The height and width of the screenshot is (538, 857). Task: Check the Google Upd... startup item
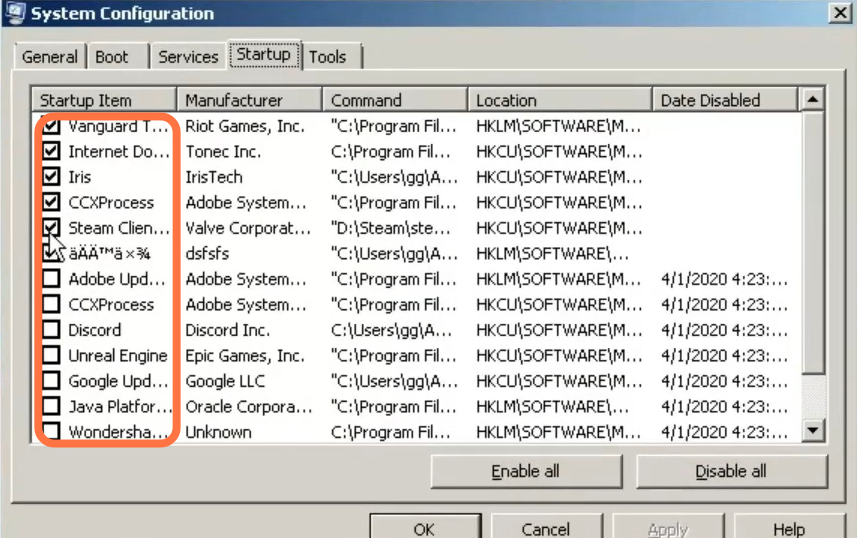[51, 381]
